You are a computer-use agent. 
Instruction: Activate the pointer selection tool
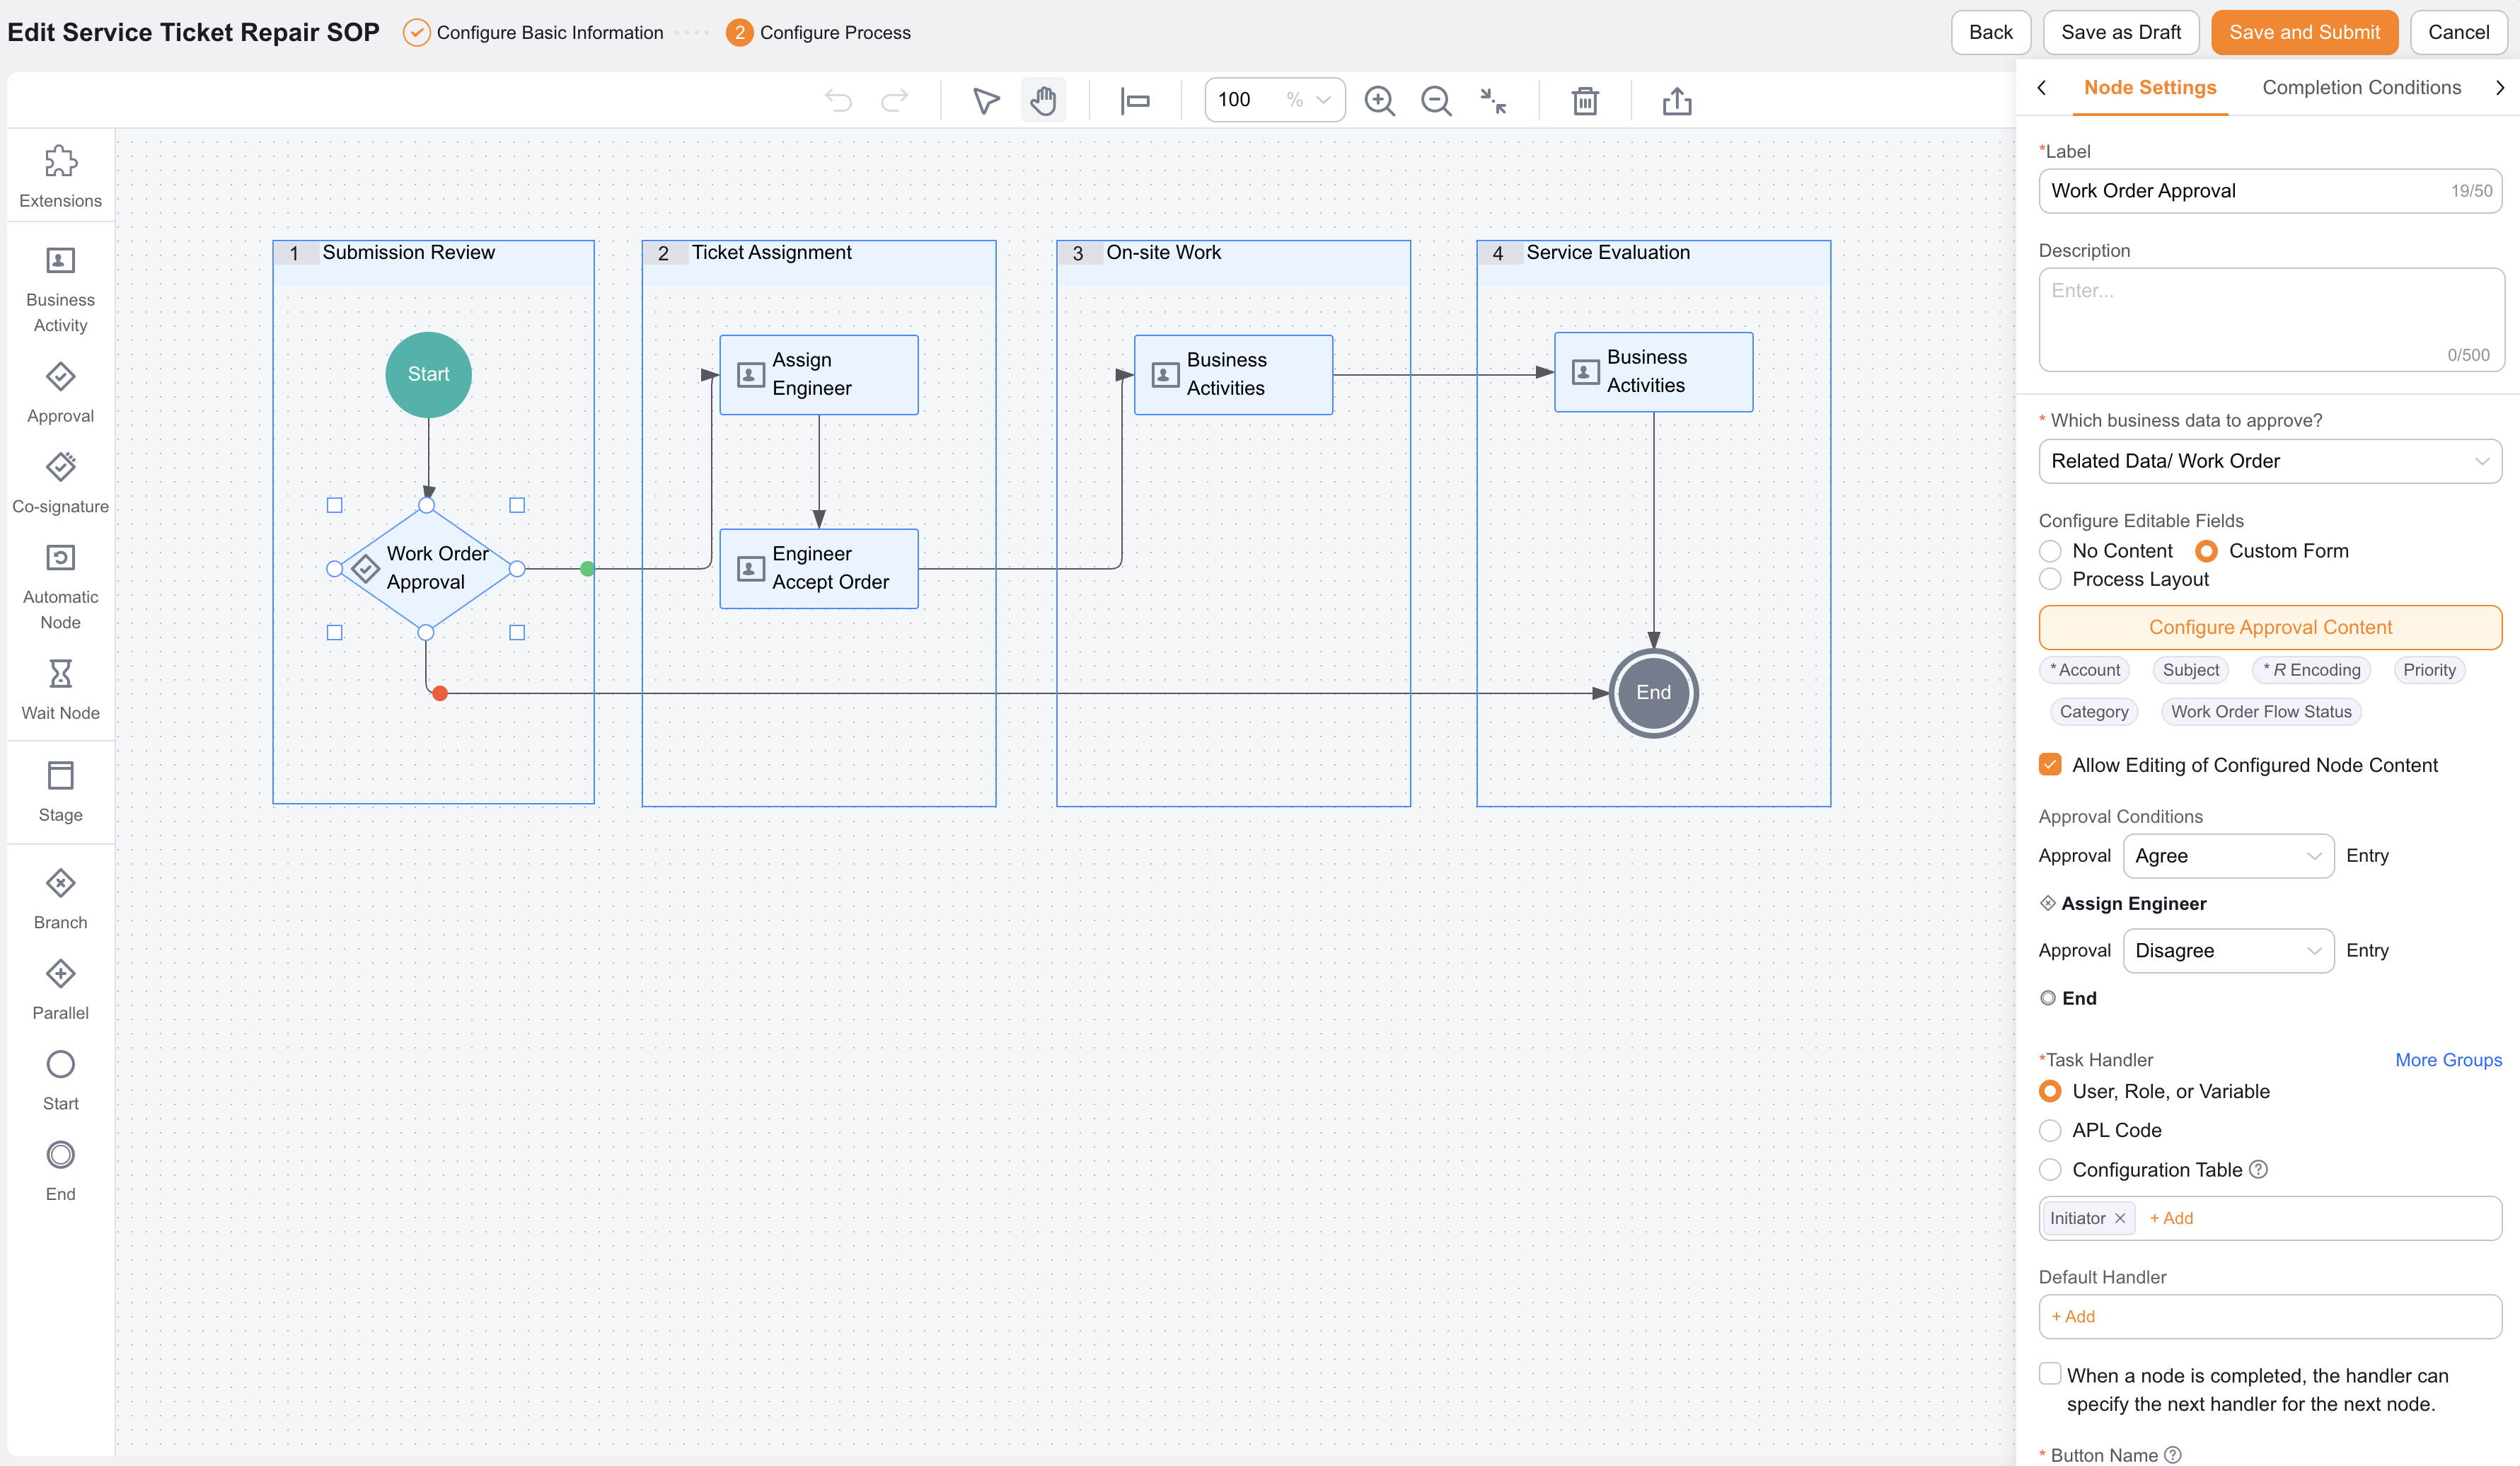986,100
